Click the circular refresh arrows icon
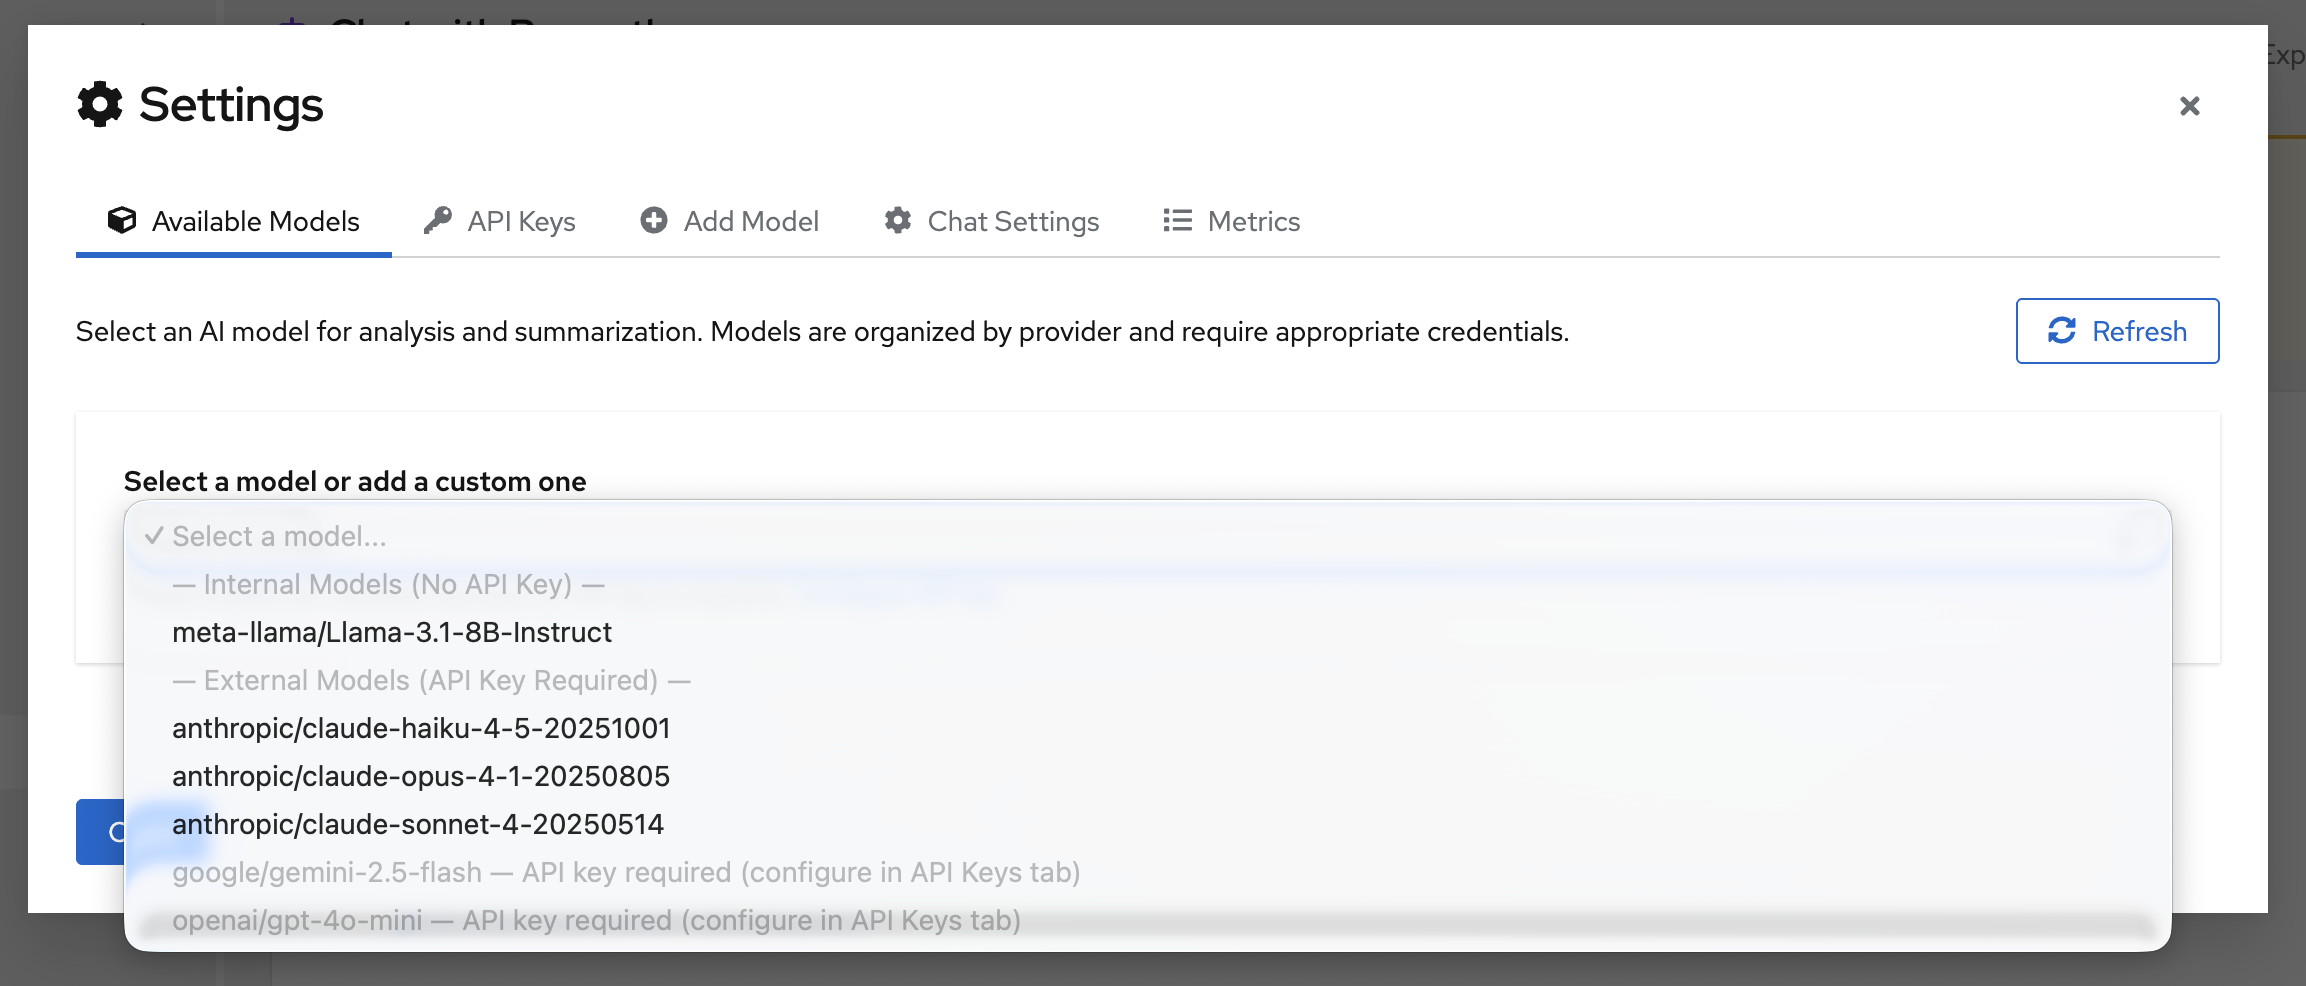 (x=2063, y=331)
